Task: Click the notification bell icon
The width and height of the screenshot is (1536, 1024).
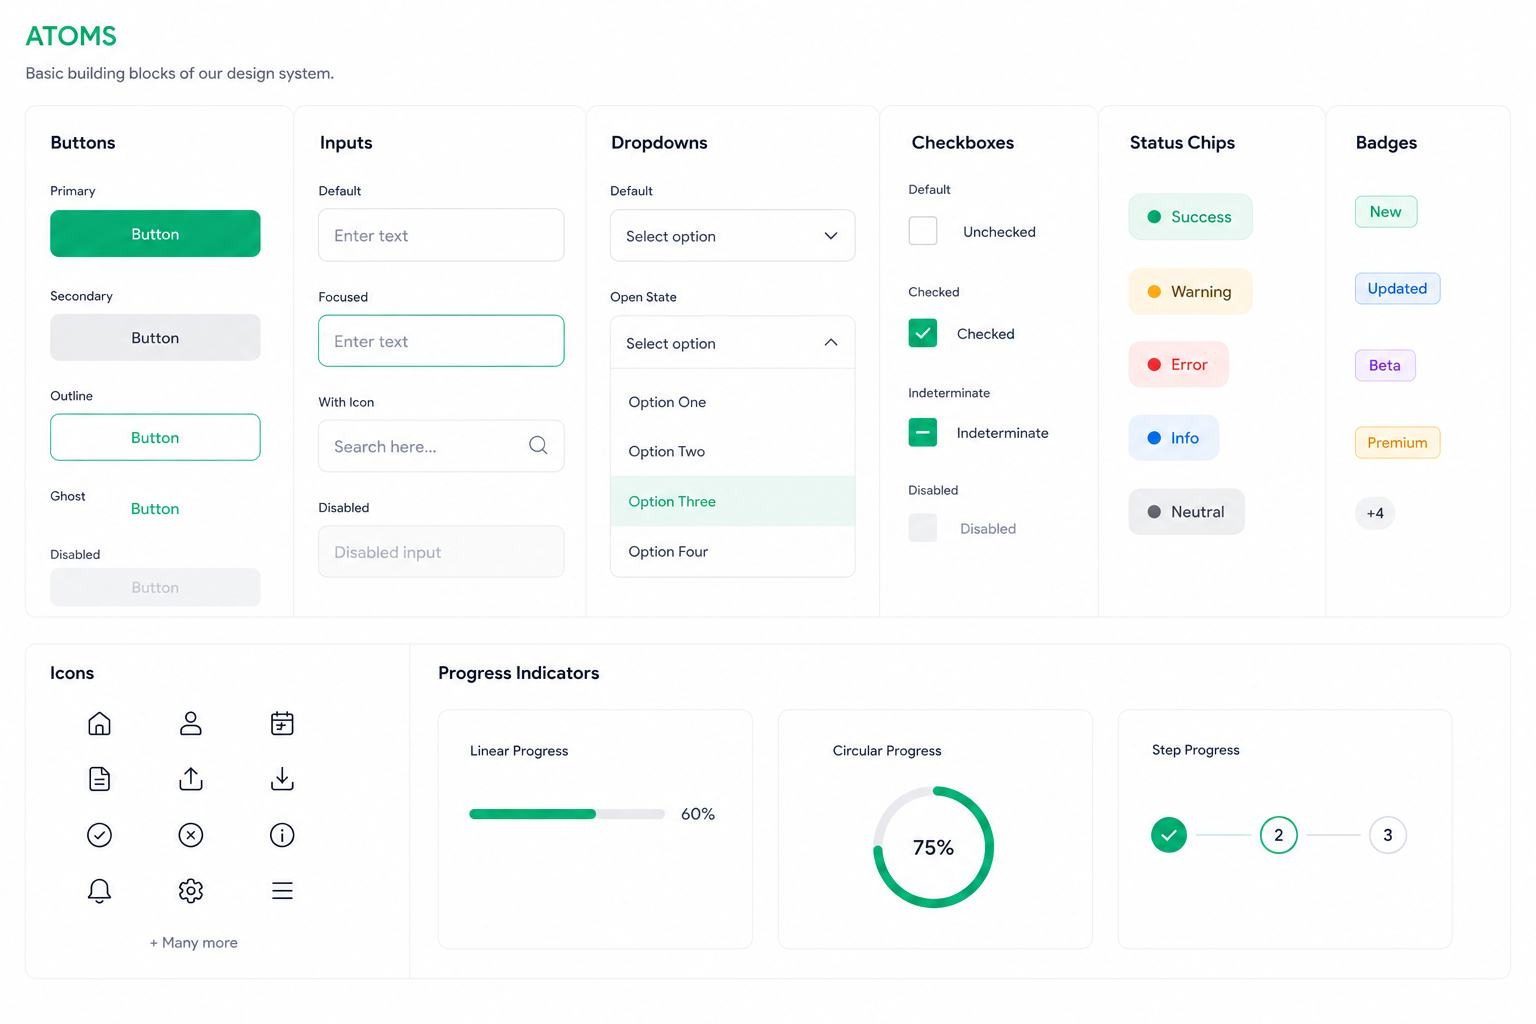Action: pyautogui.click(x=99, y=890)
